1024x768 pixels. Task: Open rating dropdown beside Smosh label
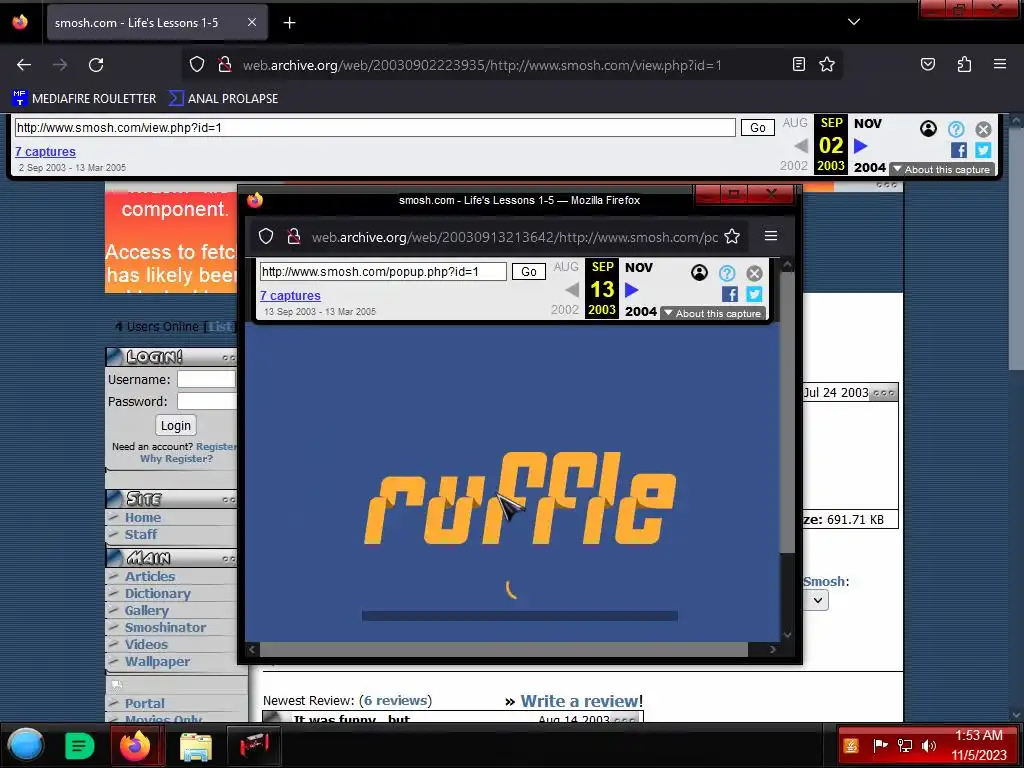tap(817, 600)
